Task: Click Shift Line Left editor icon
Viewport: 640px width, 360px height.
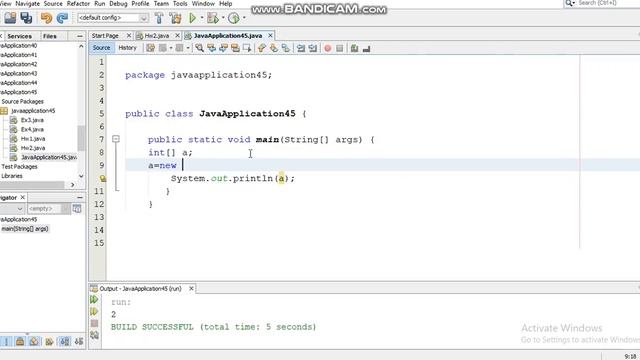Action: tap(301, 48)
